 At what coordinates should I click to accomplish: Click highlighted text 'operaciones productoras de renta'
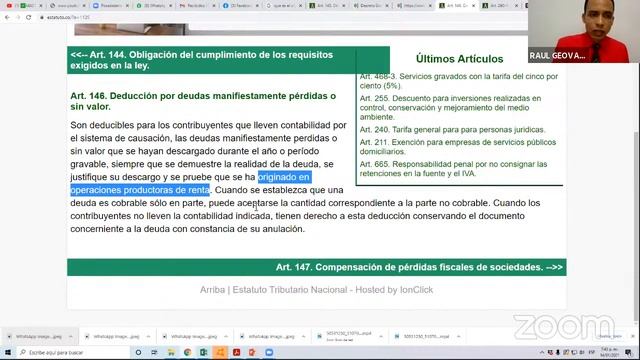coord(140,190)
